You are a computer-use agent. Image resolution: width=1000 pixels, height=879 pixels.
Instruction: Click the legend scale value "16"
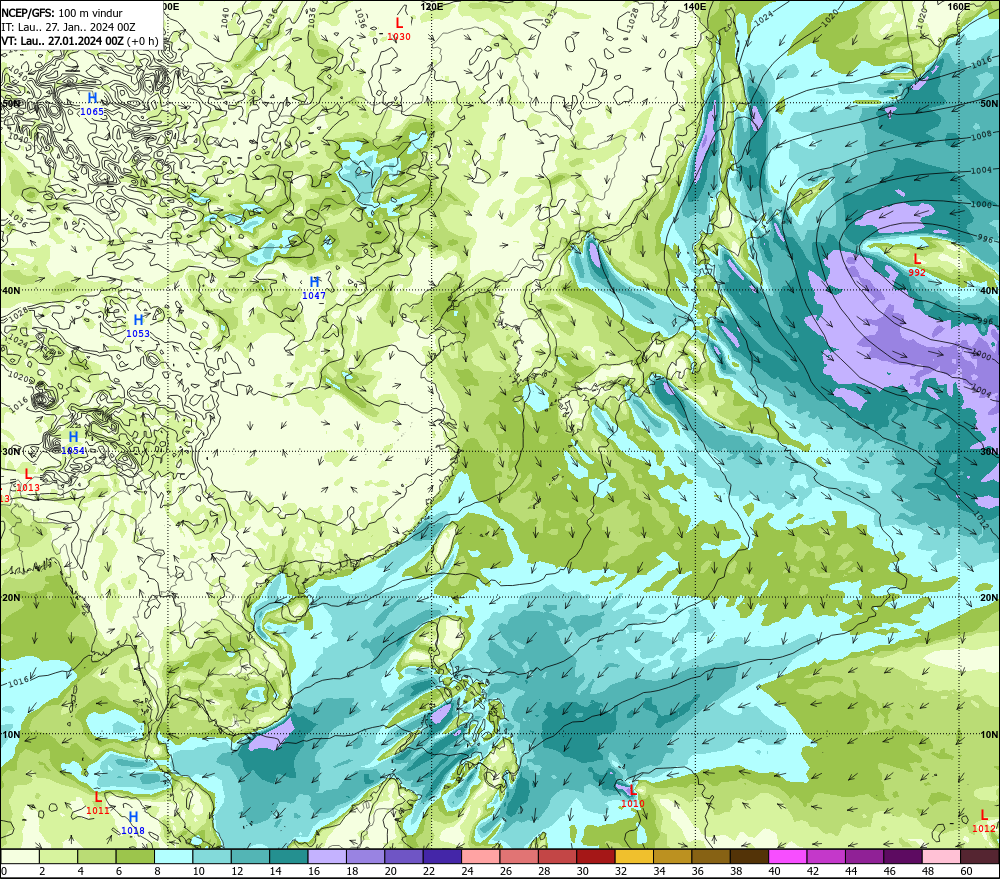point(314,871)
